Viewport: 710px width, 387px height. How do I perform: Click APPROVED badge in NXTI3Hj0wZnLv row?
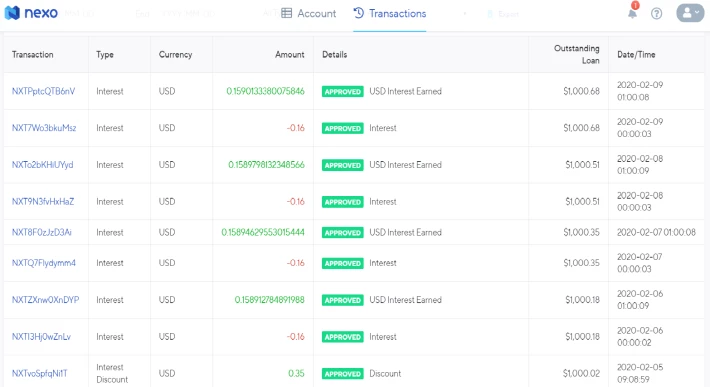[x=343, y=337]
